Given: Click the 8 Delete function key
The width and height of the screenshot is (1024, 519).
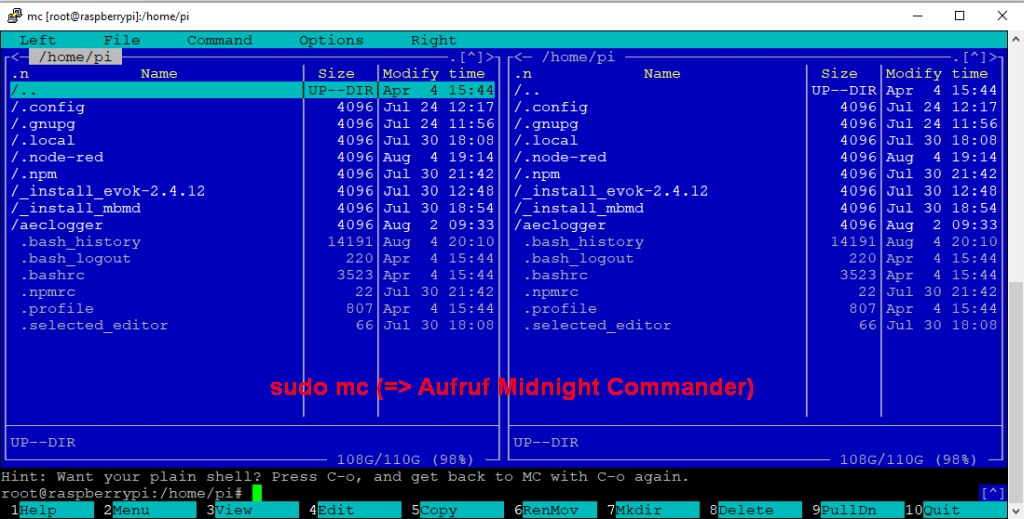Looking at the screenshot, I should click(x=755, y=510).
